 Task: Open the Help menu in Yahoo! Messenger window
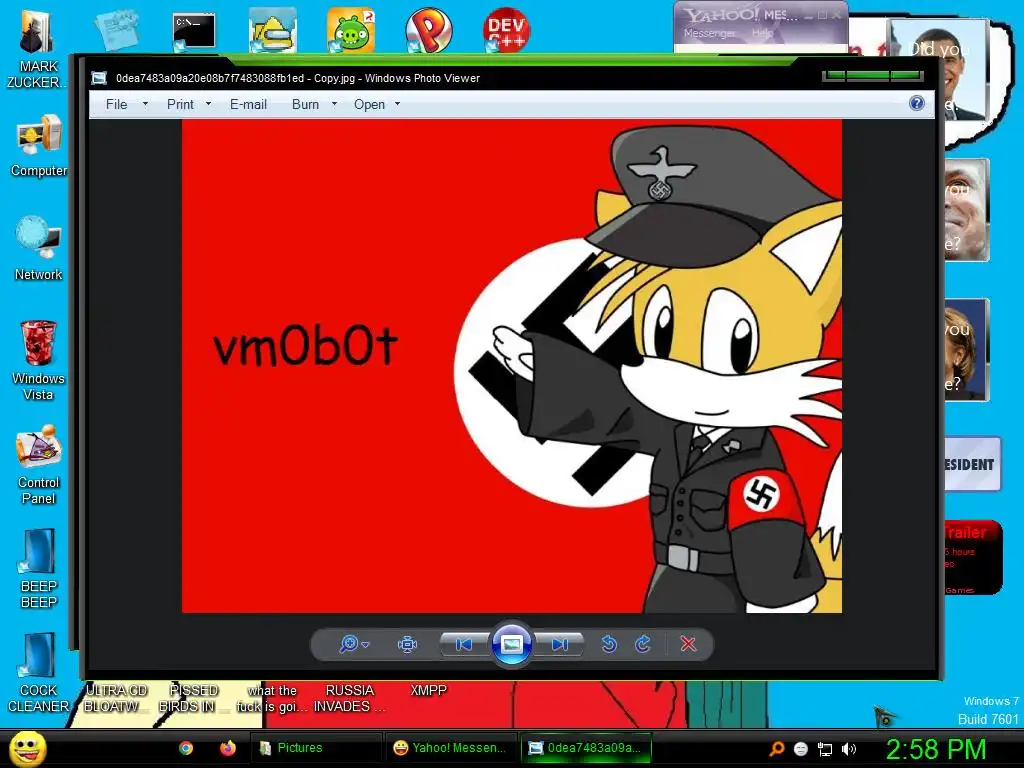761,33
